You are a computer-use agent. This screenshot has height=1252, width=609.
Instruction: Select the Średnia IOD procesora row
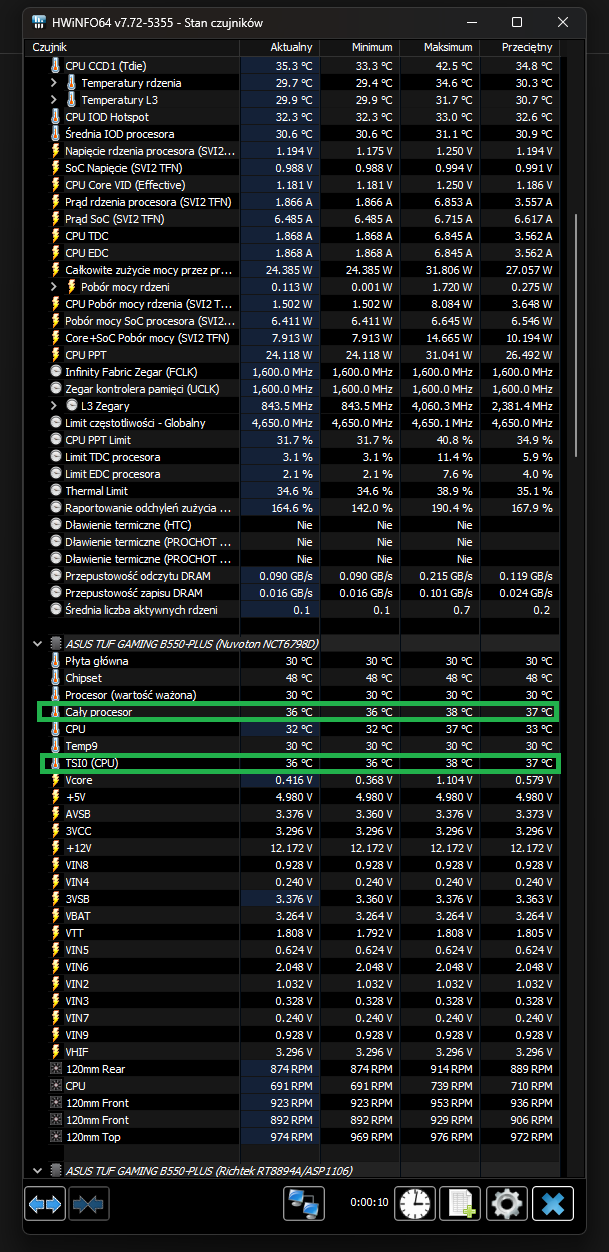point(294,134)
